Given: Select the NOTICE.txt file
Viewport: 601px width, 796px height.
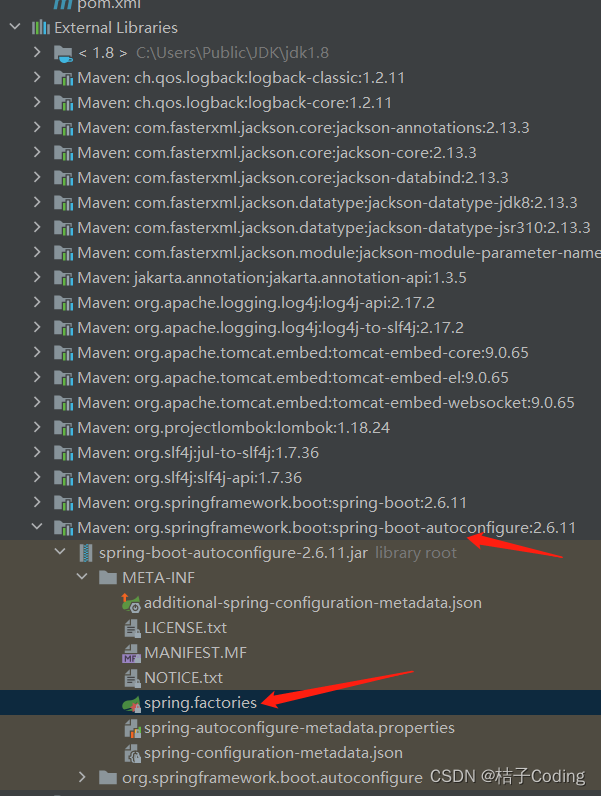Looking at the screenshot, I should (183, 678).
